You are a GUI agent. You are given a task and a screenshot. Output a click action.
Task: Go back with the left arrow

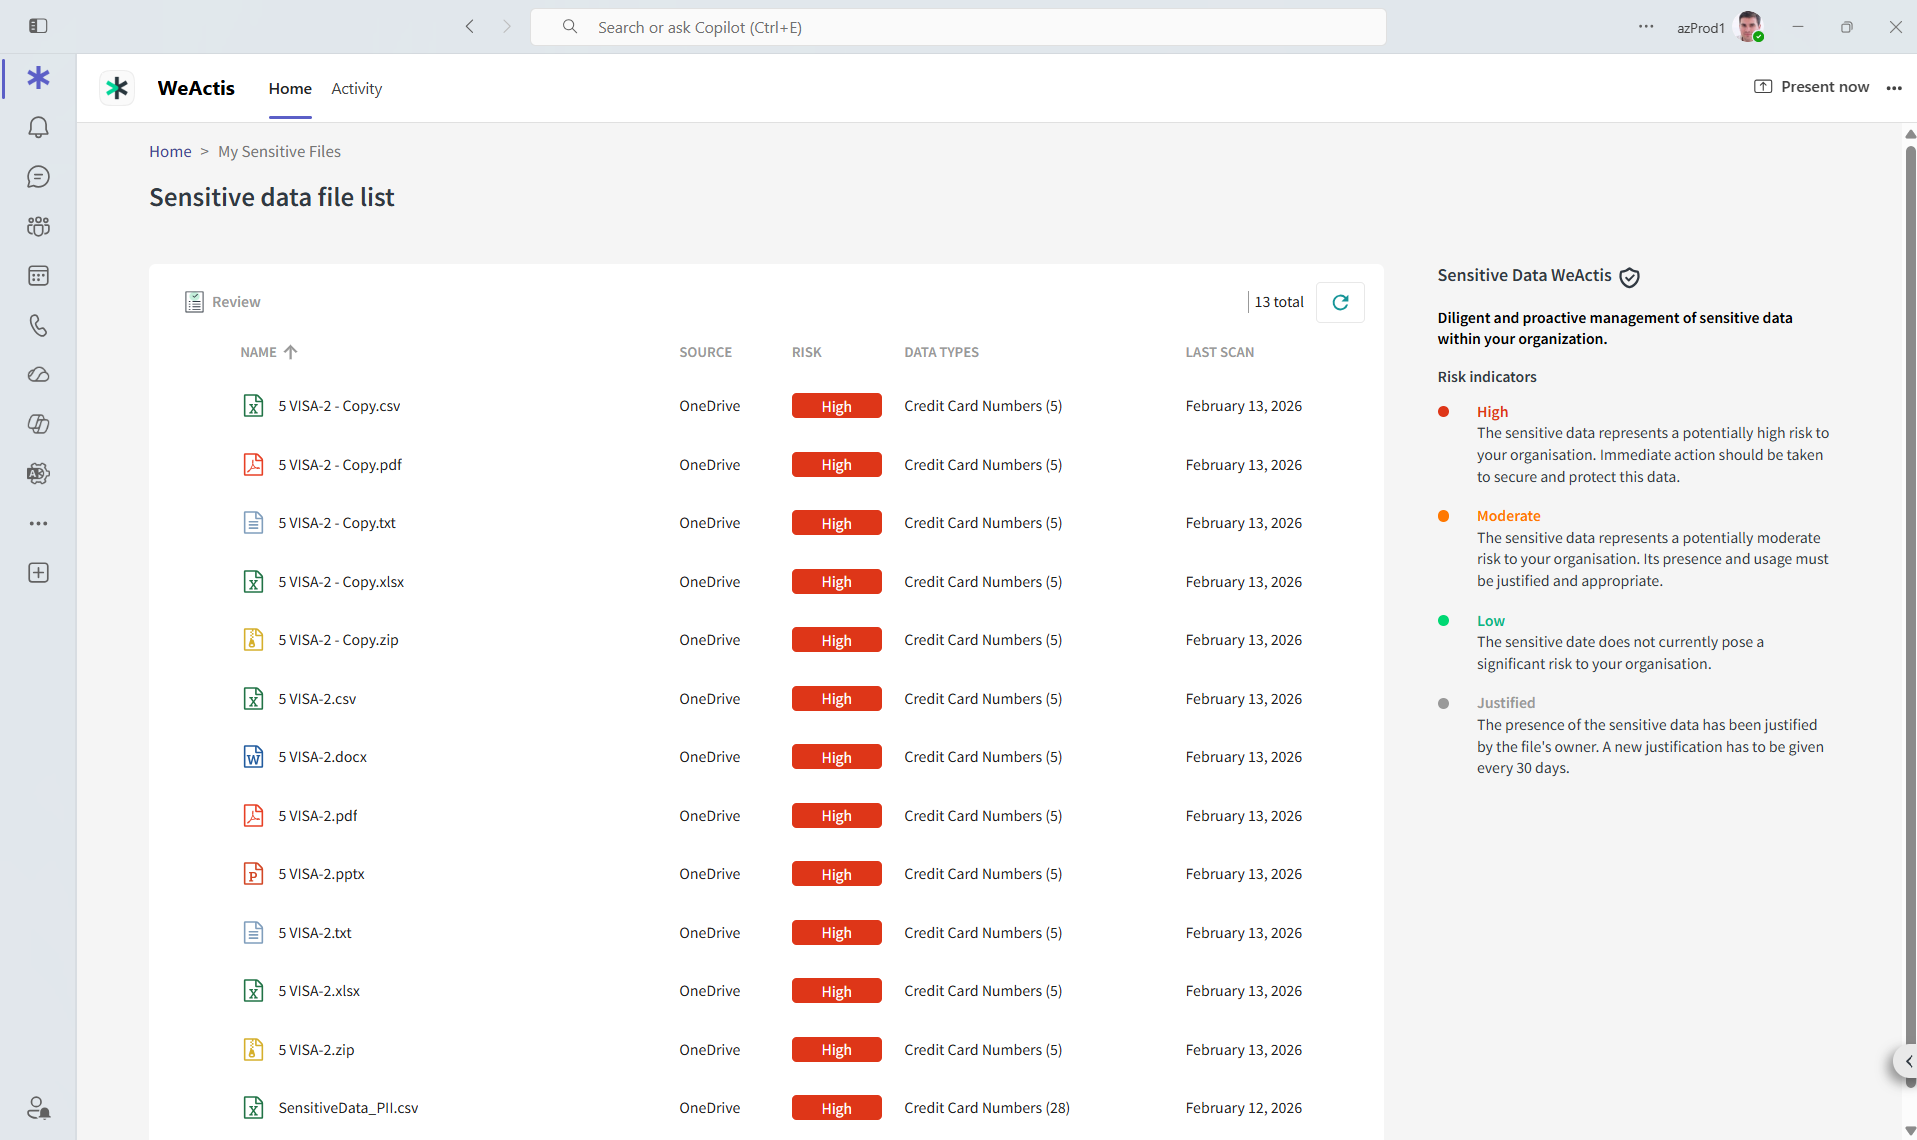coord(470,27)
